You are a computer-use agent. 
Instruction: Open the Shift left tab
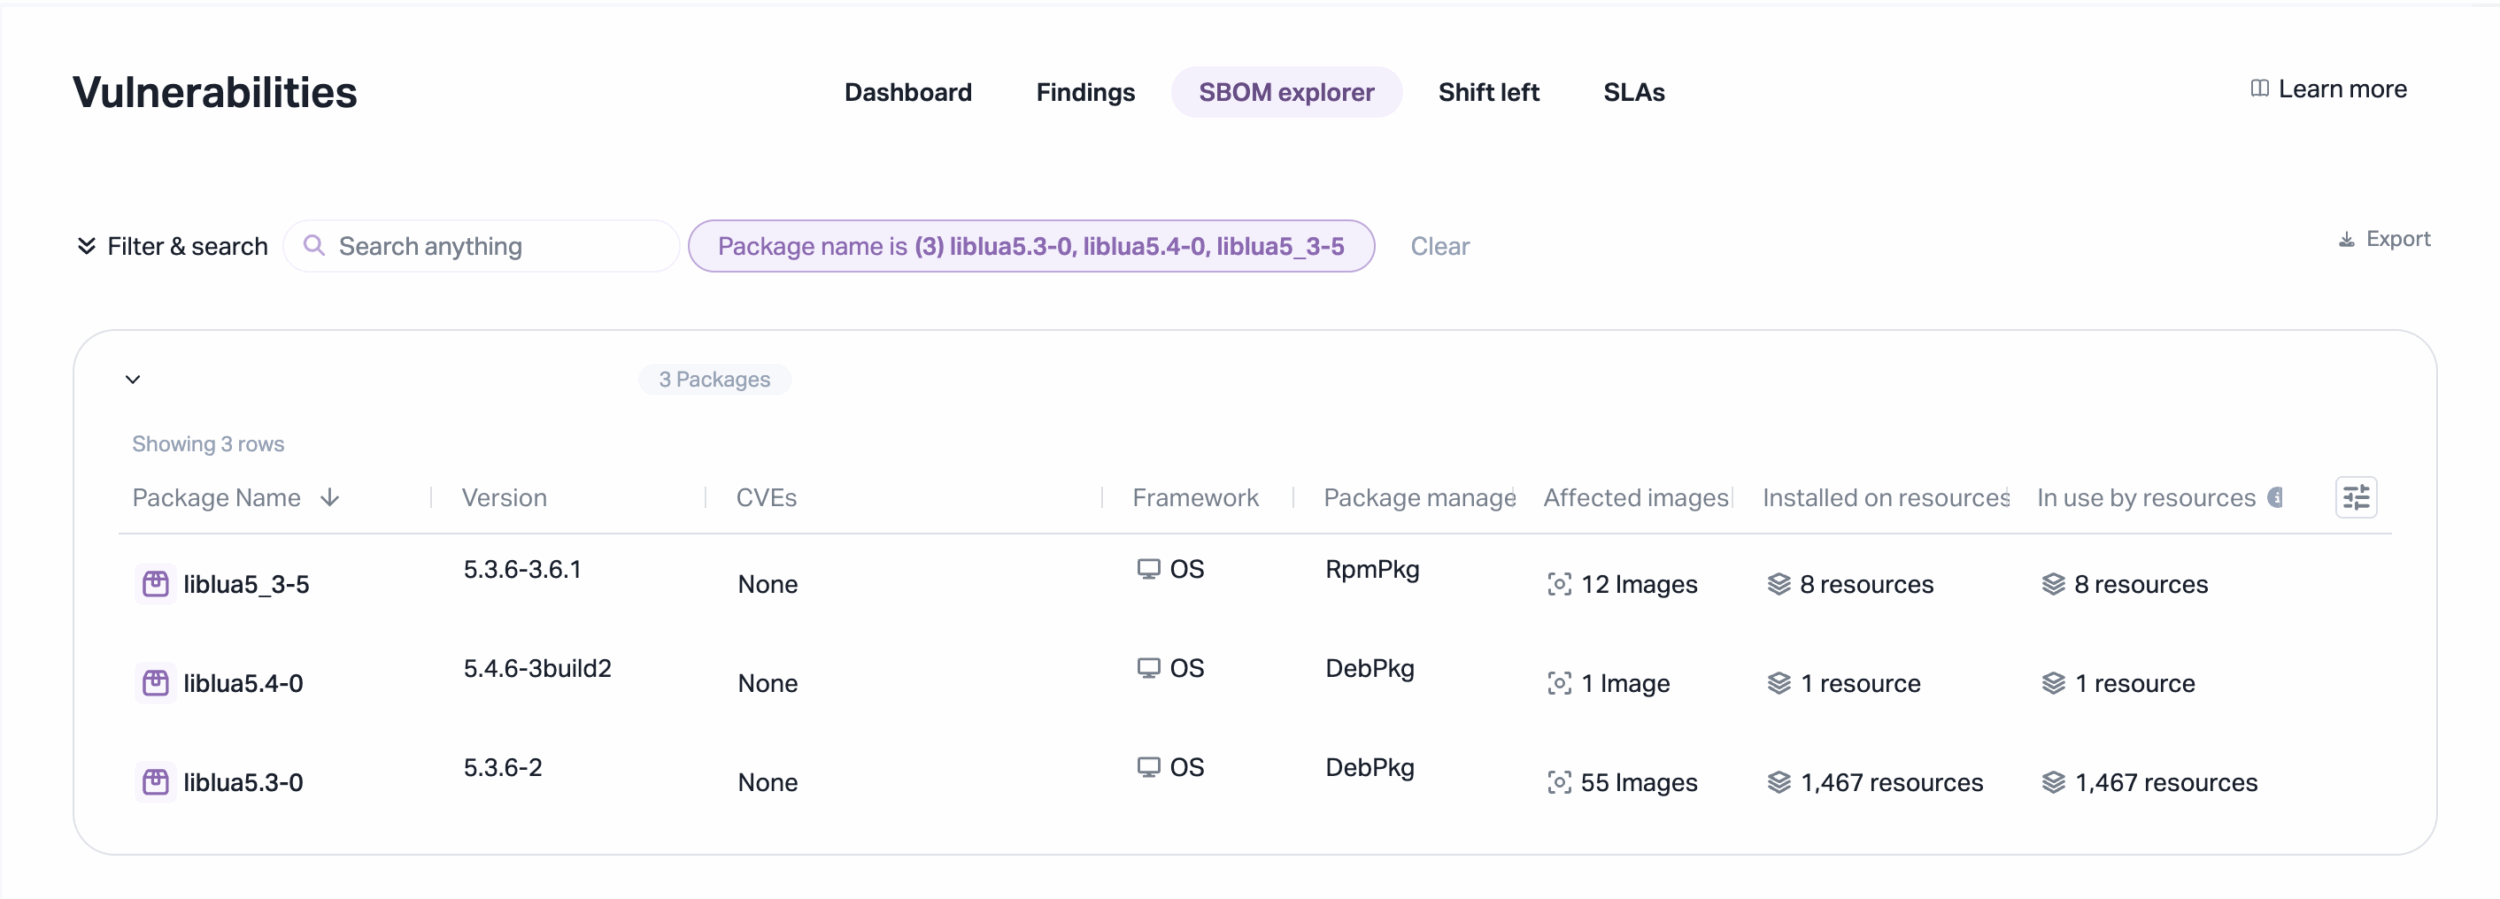point(1488,92)
